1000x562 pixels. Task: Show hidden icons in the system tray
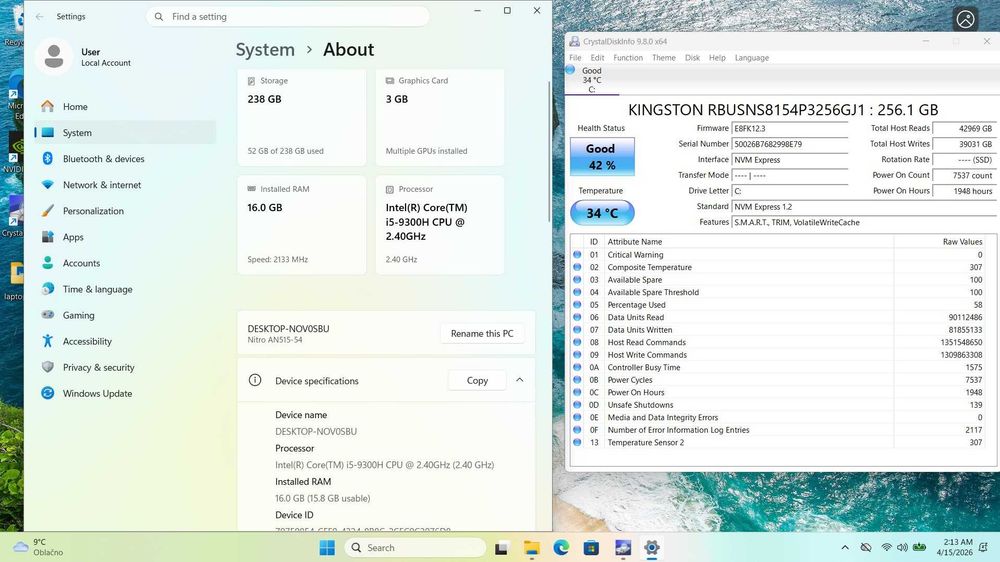[845, 548]
